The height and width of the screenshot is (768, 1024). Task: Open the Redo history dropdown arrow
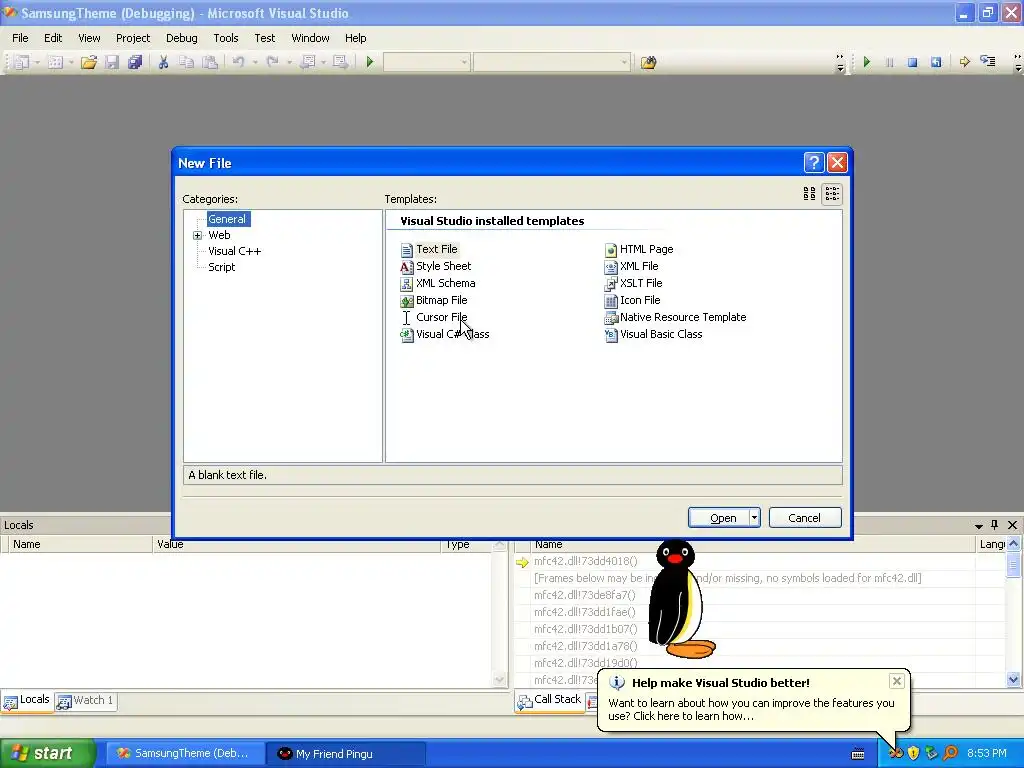tap(289, 62)
